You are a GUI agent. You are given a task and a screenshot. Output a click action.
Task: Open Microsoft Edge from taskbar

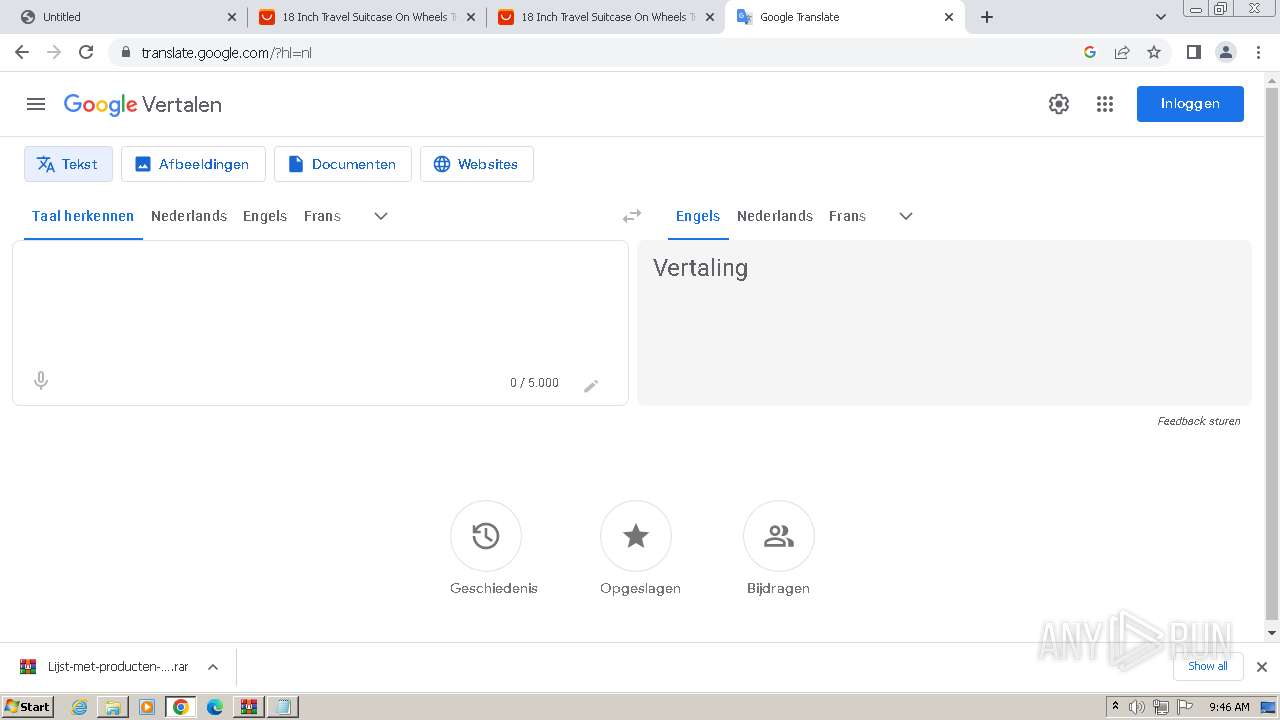click(215, 707)
